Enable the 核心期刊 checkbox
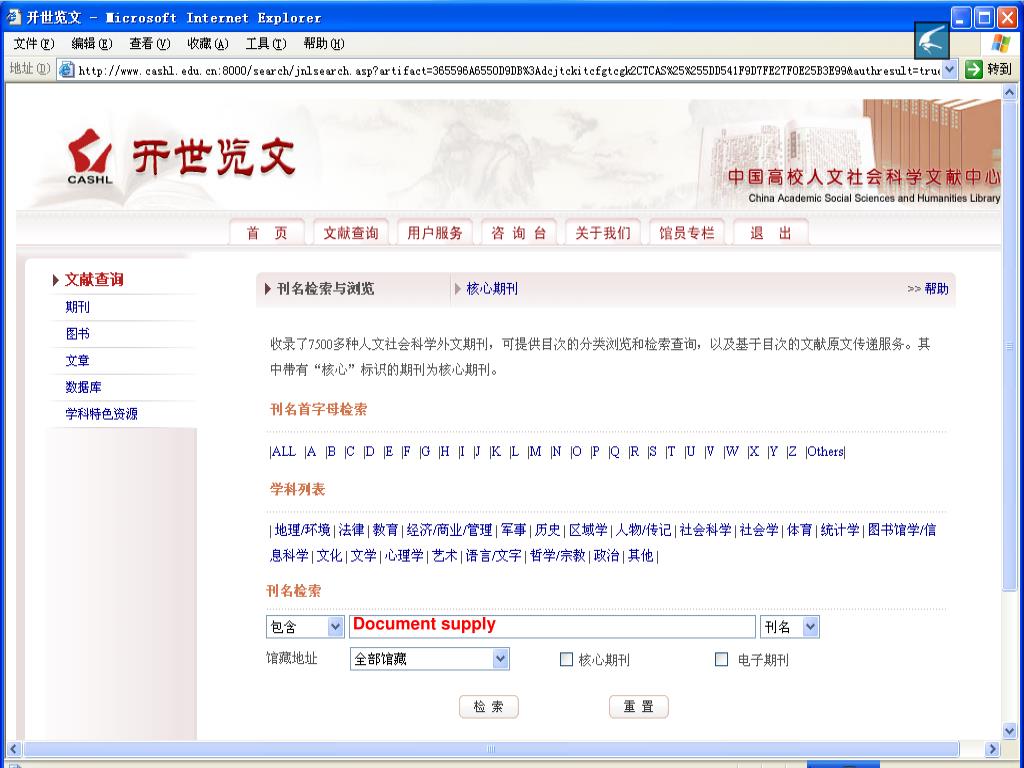Viewport: 1024px width, 768px height. (x=566, y=660)
